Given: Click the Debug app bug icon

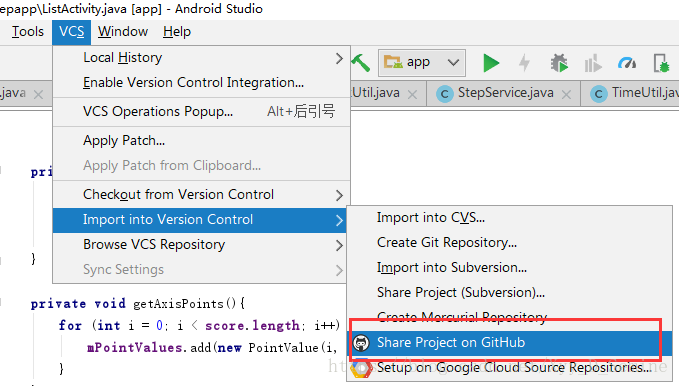Looking at the screenshot, I should click(559, 63).
